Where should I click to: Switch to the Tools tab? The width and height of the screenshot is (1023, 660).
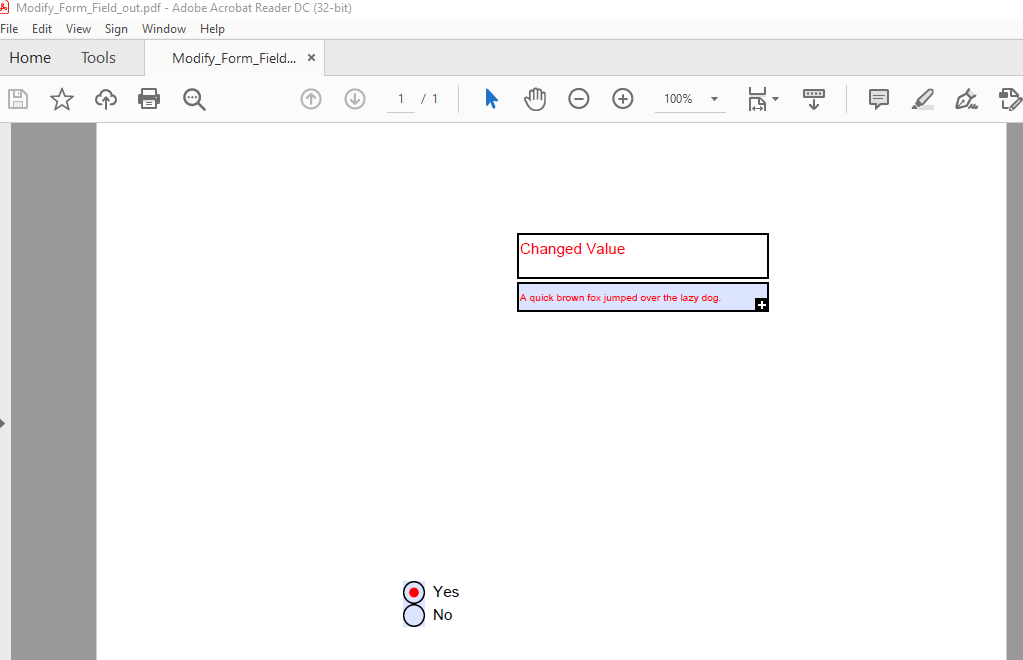[97, 57]
